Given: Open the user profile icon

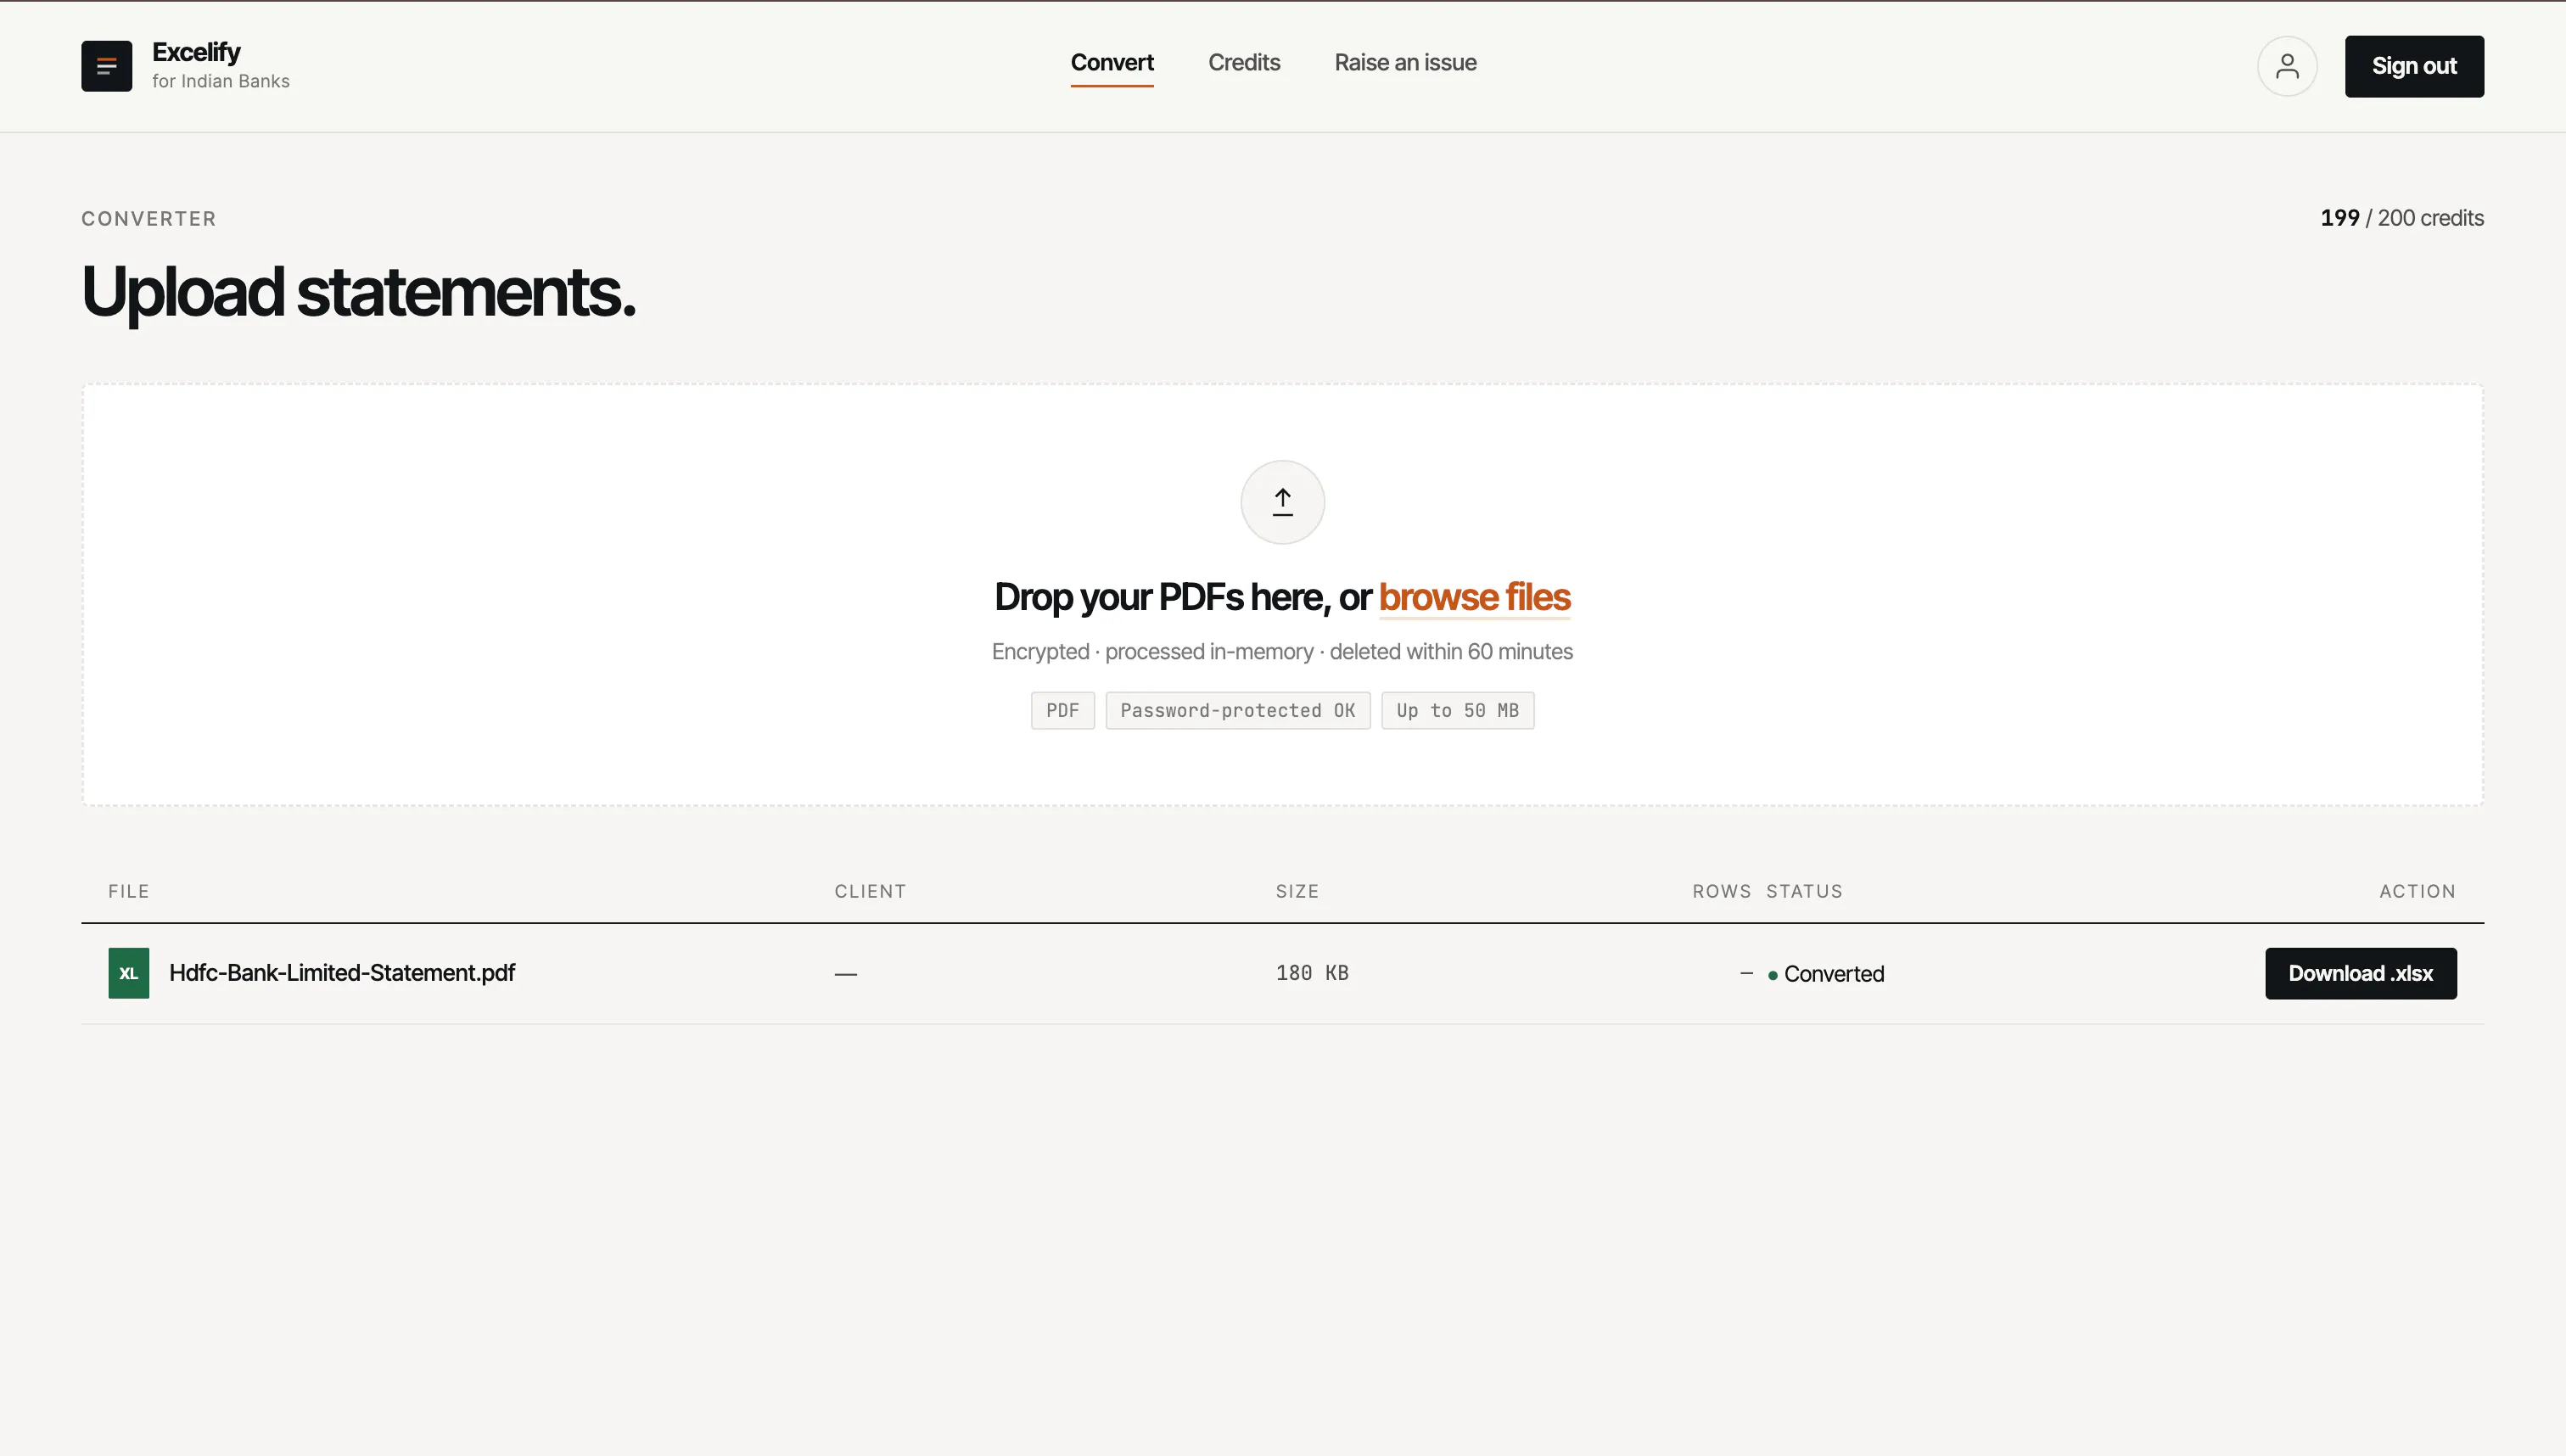Looking at the screenshot, I should click(x=2286, y=66).
